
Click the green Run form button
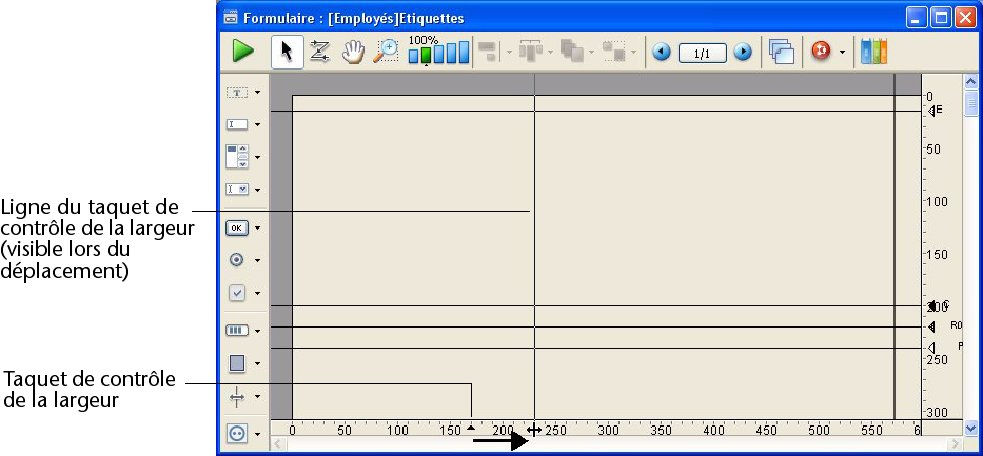(242, 52)
